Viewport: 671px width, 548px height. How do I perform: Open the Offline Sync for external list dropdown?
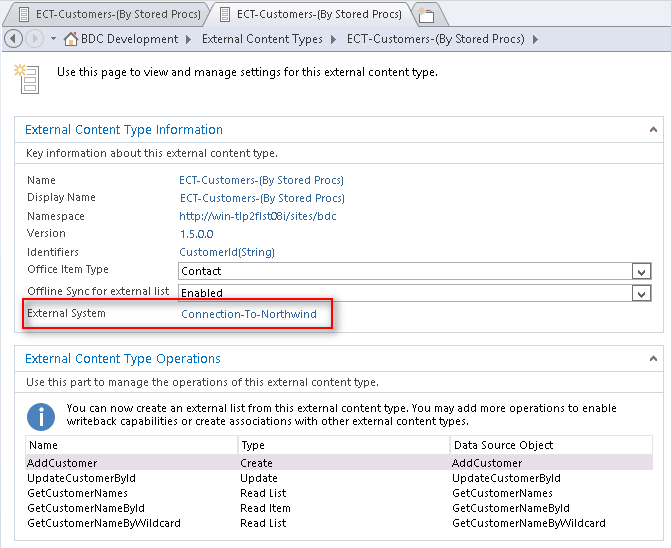[x=642, y=293]
